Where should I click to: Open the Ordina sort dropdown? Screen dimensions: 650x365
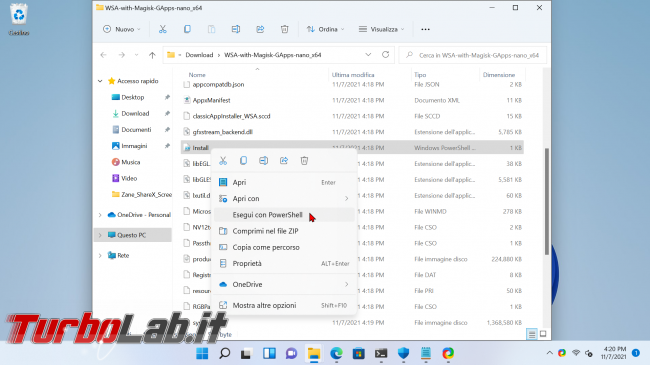pos(325,29)
